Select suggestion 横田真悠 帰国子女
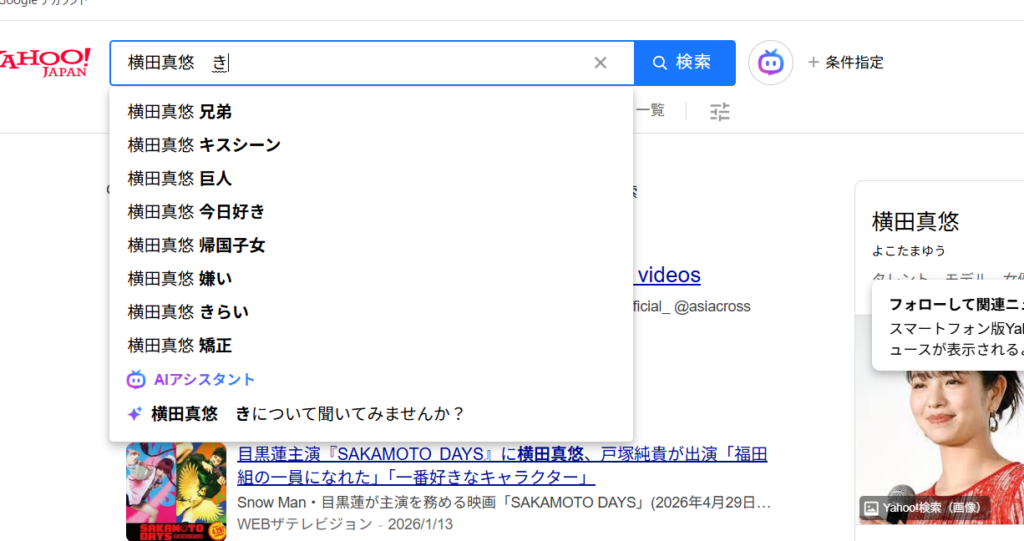1024x541 pixels. (196, 245)
